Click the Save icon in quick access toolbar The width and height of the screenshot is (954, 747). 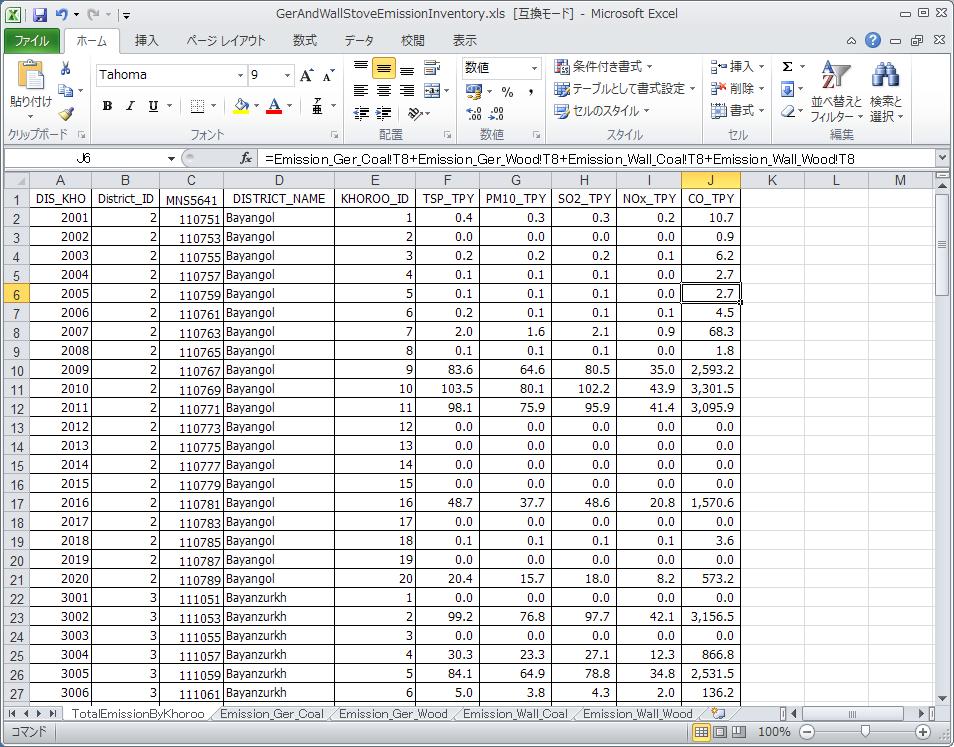tap(40, 14)
